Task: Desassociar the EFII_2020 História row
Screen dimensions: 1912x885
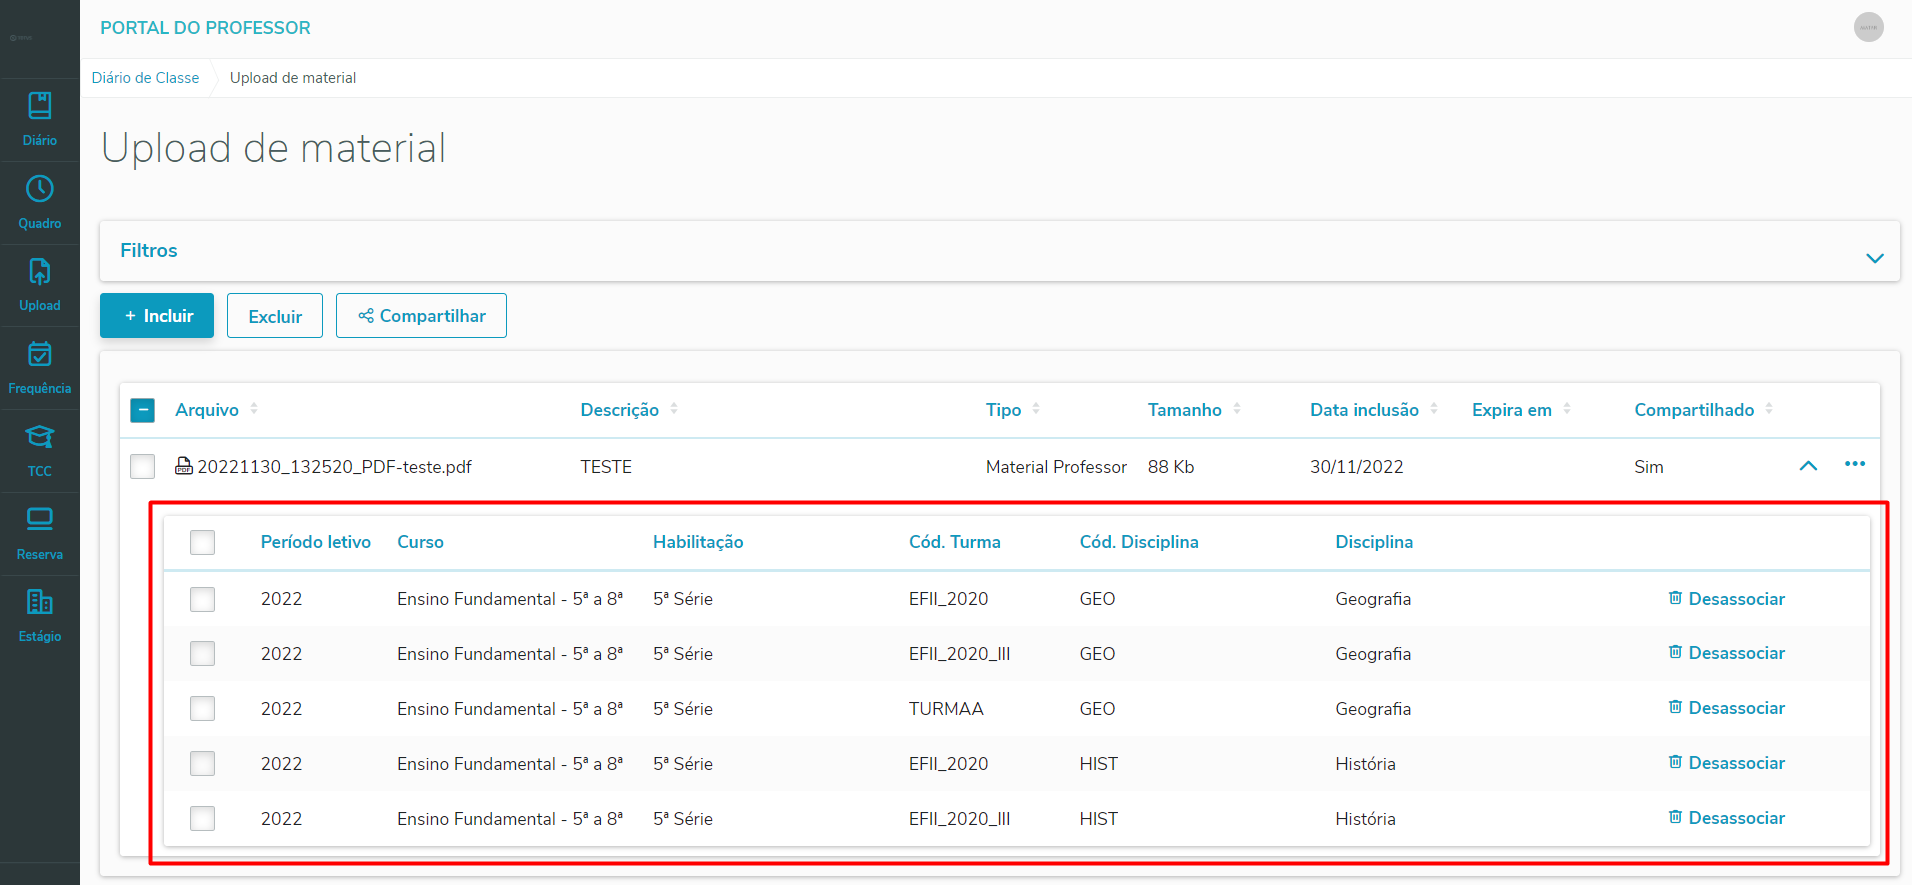Action: (x=1727, y=763)
